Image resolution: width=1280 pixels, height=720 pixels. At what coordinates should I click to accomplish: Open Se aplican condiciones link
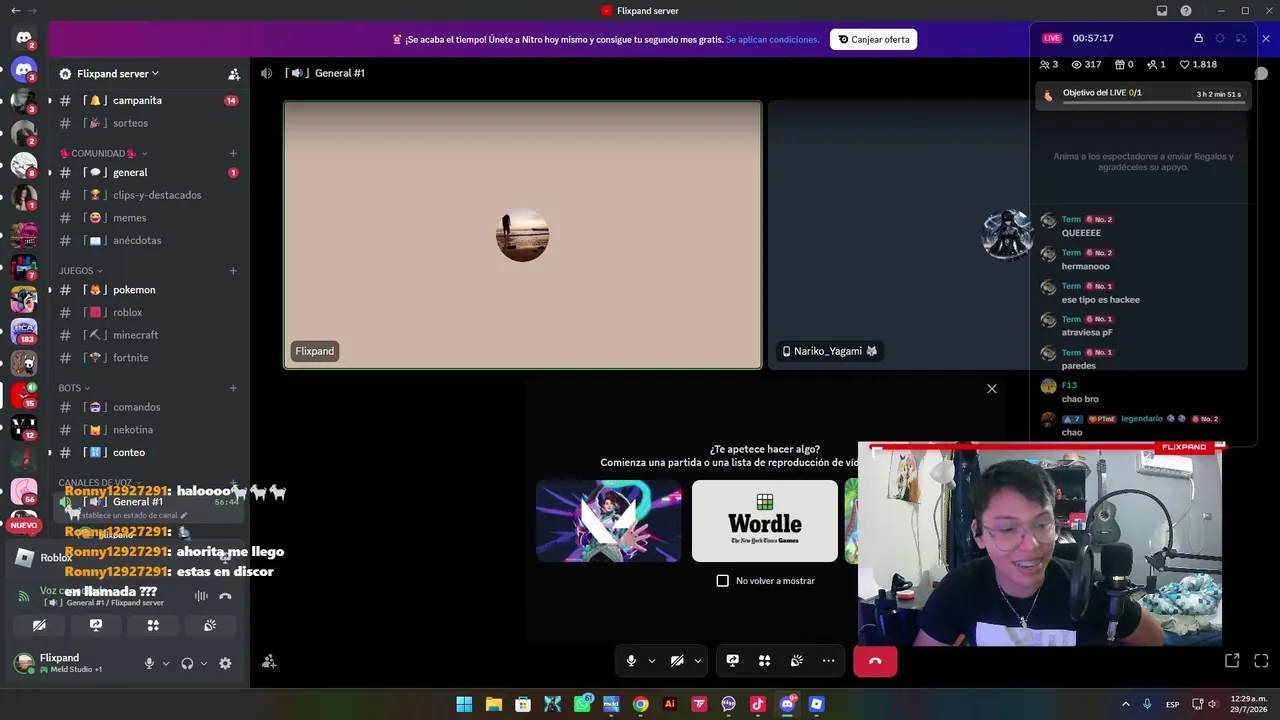coord(772,40)
